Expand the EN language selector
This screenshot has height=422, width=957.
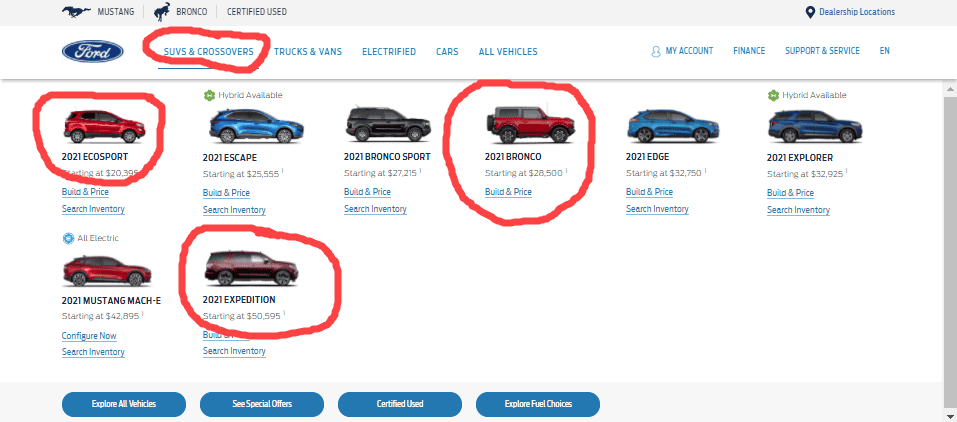[x=884, y=51]
